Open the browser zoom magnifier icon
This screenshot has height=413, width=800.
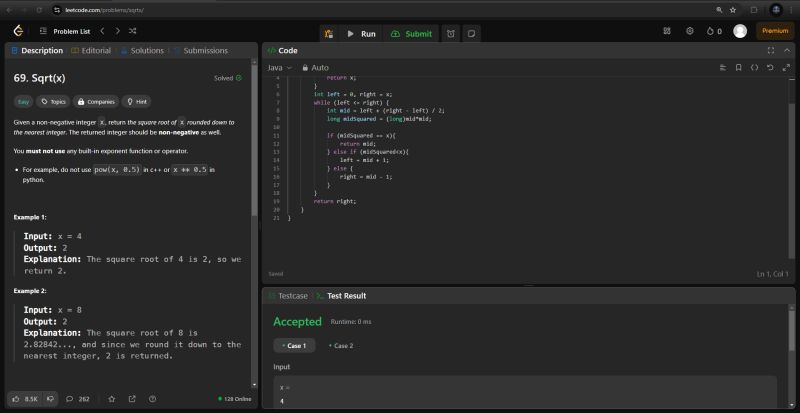click(x=719, y=10)
